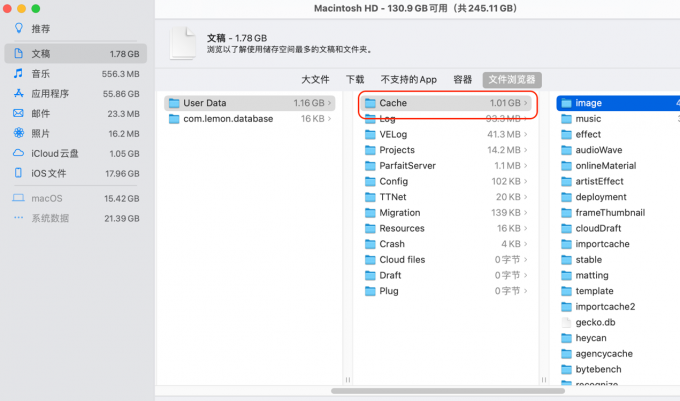Screen dimensions: 680x401
Task: Click the ParfaitServer folder icon
Action: pos(370,166)
